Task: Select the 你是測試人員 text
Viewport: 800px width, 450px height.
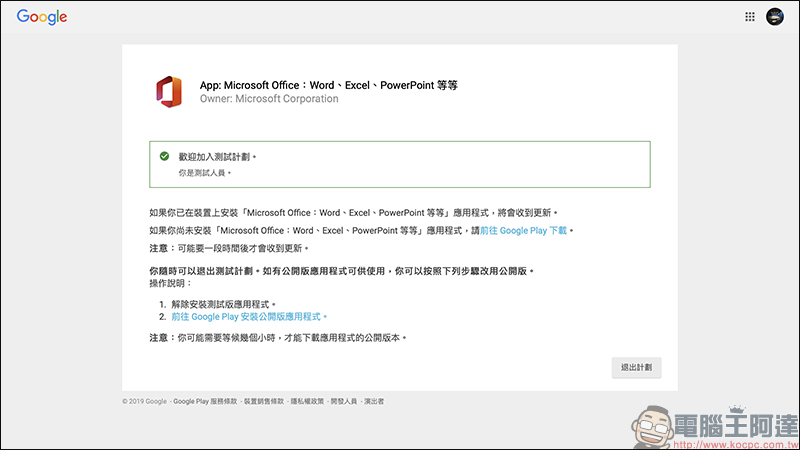Action: tap(204, 173)
